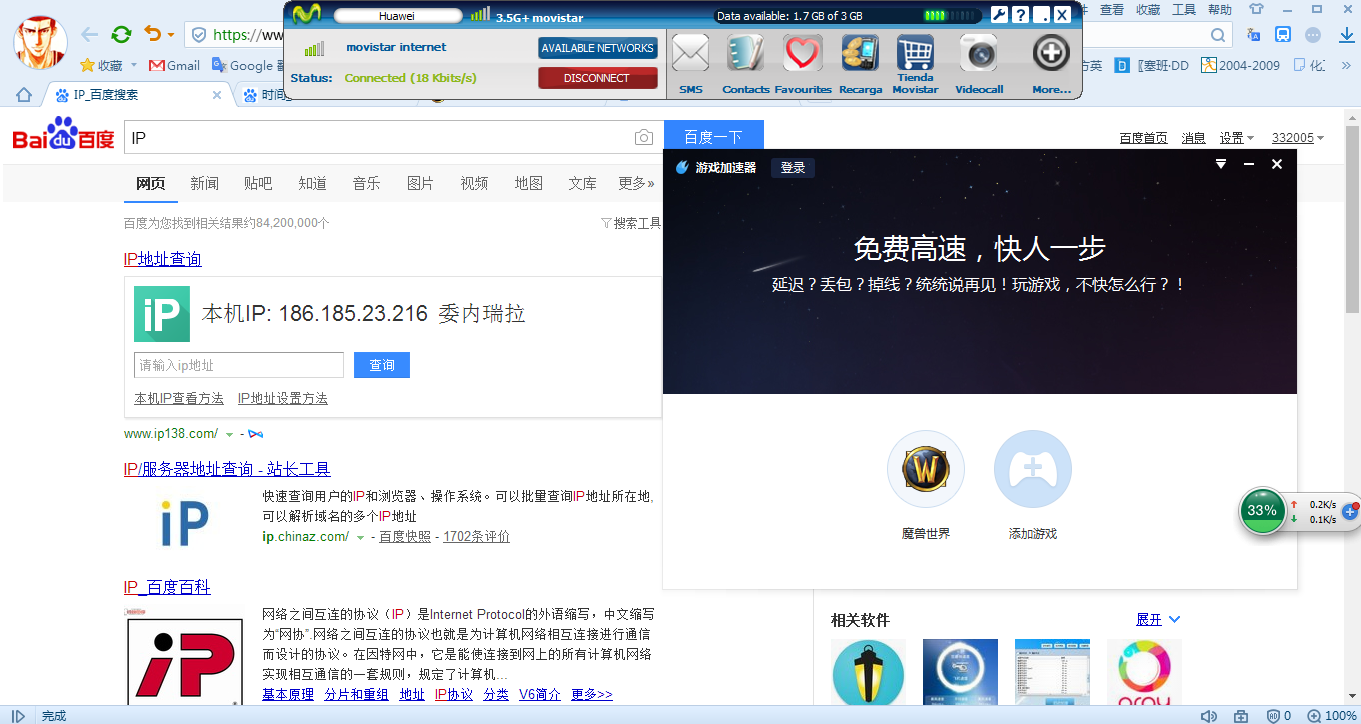
Task: Expand the More… plus button
Action: tap(1051, 54)
